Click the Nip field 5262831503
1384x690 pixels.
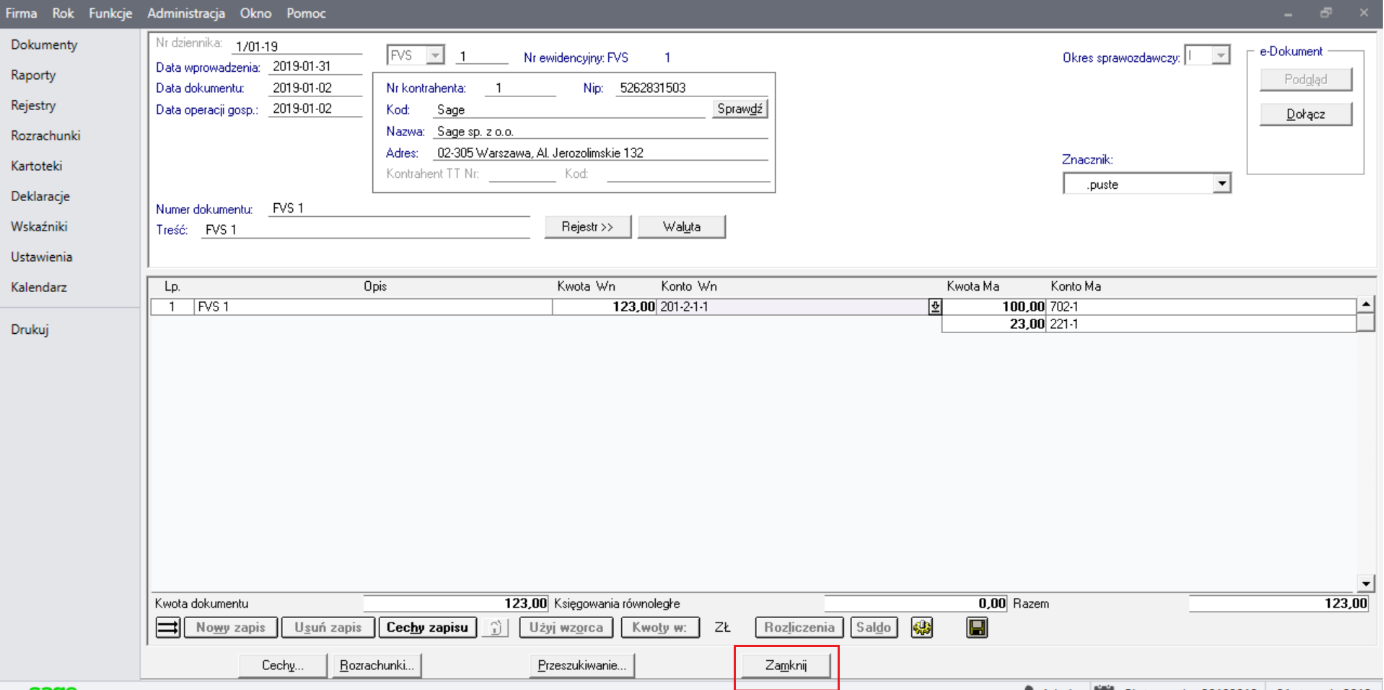point(692,88)
